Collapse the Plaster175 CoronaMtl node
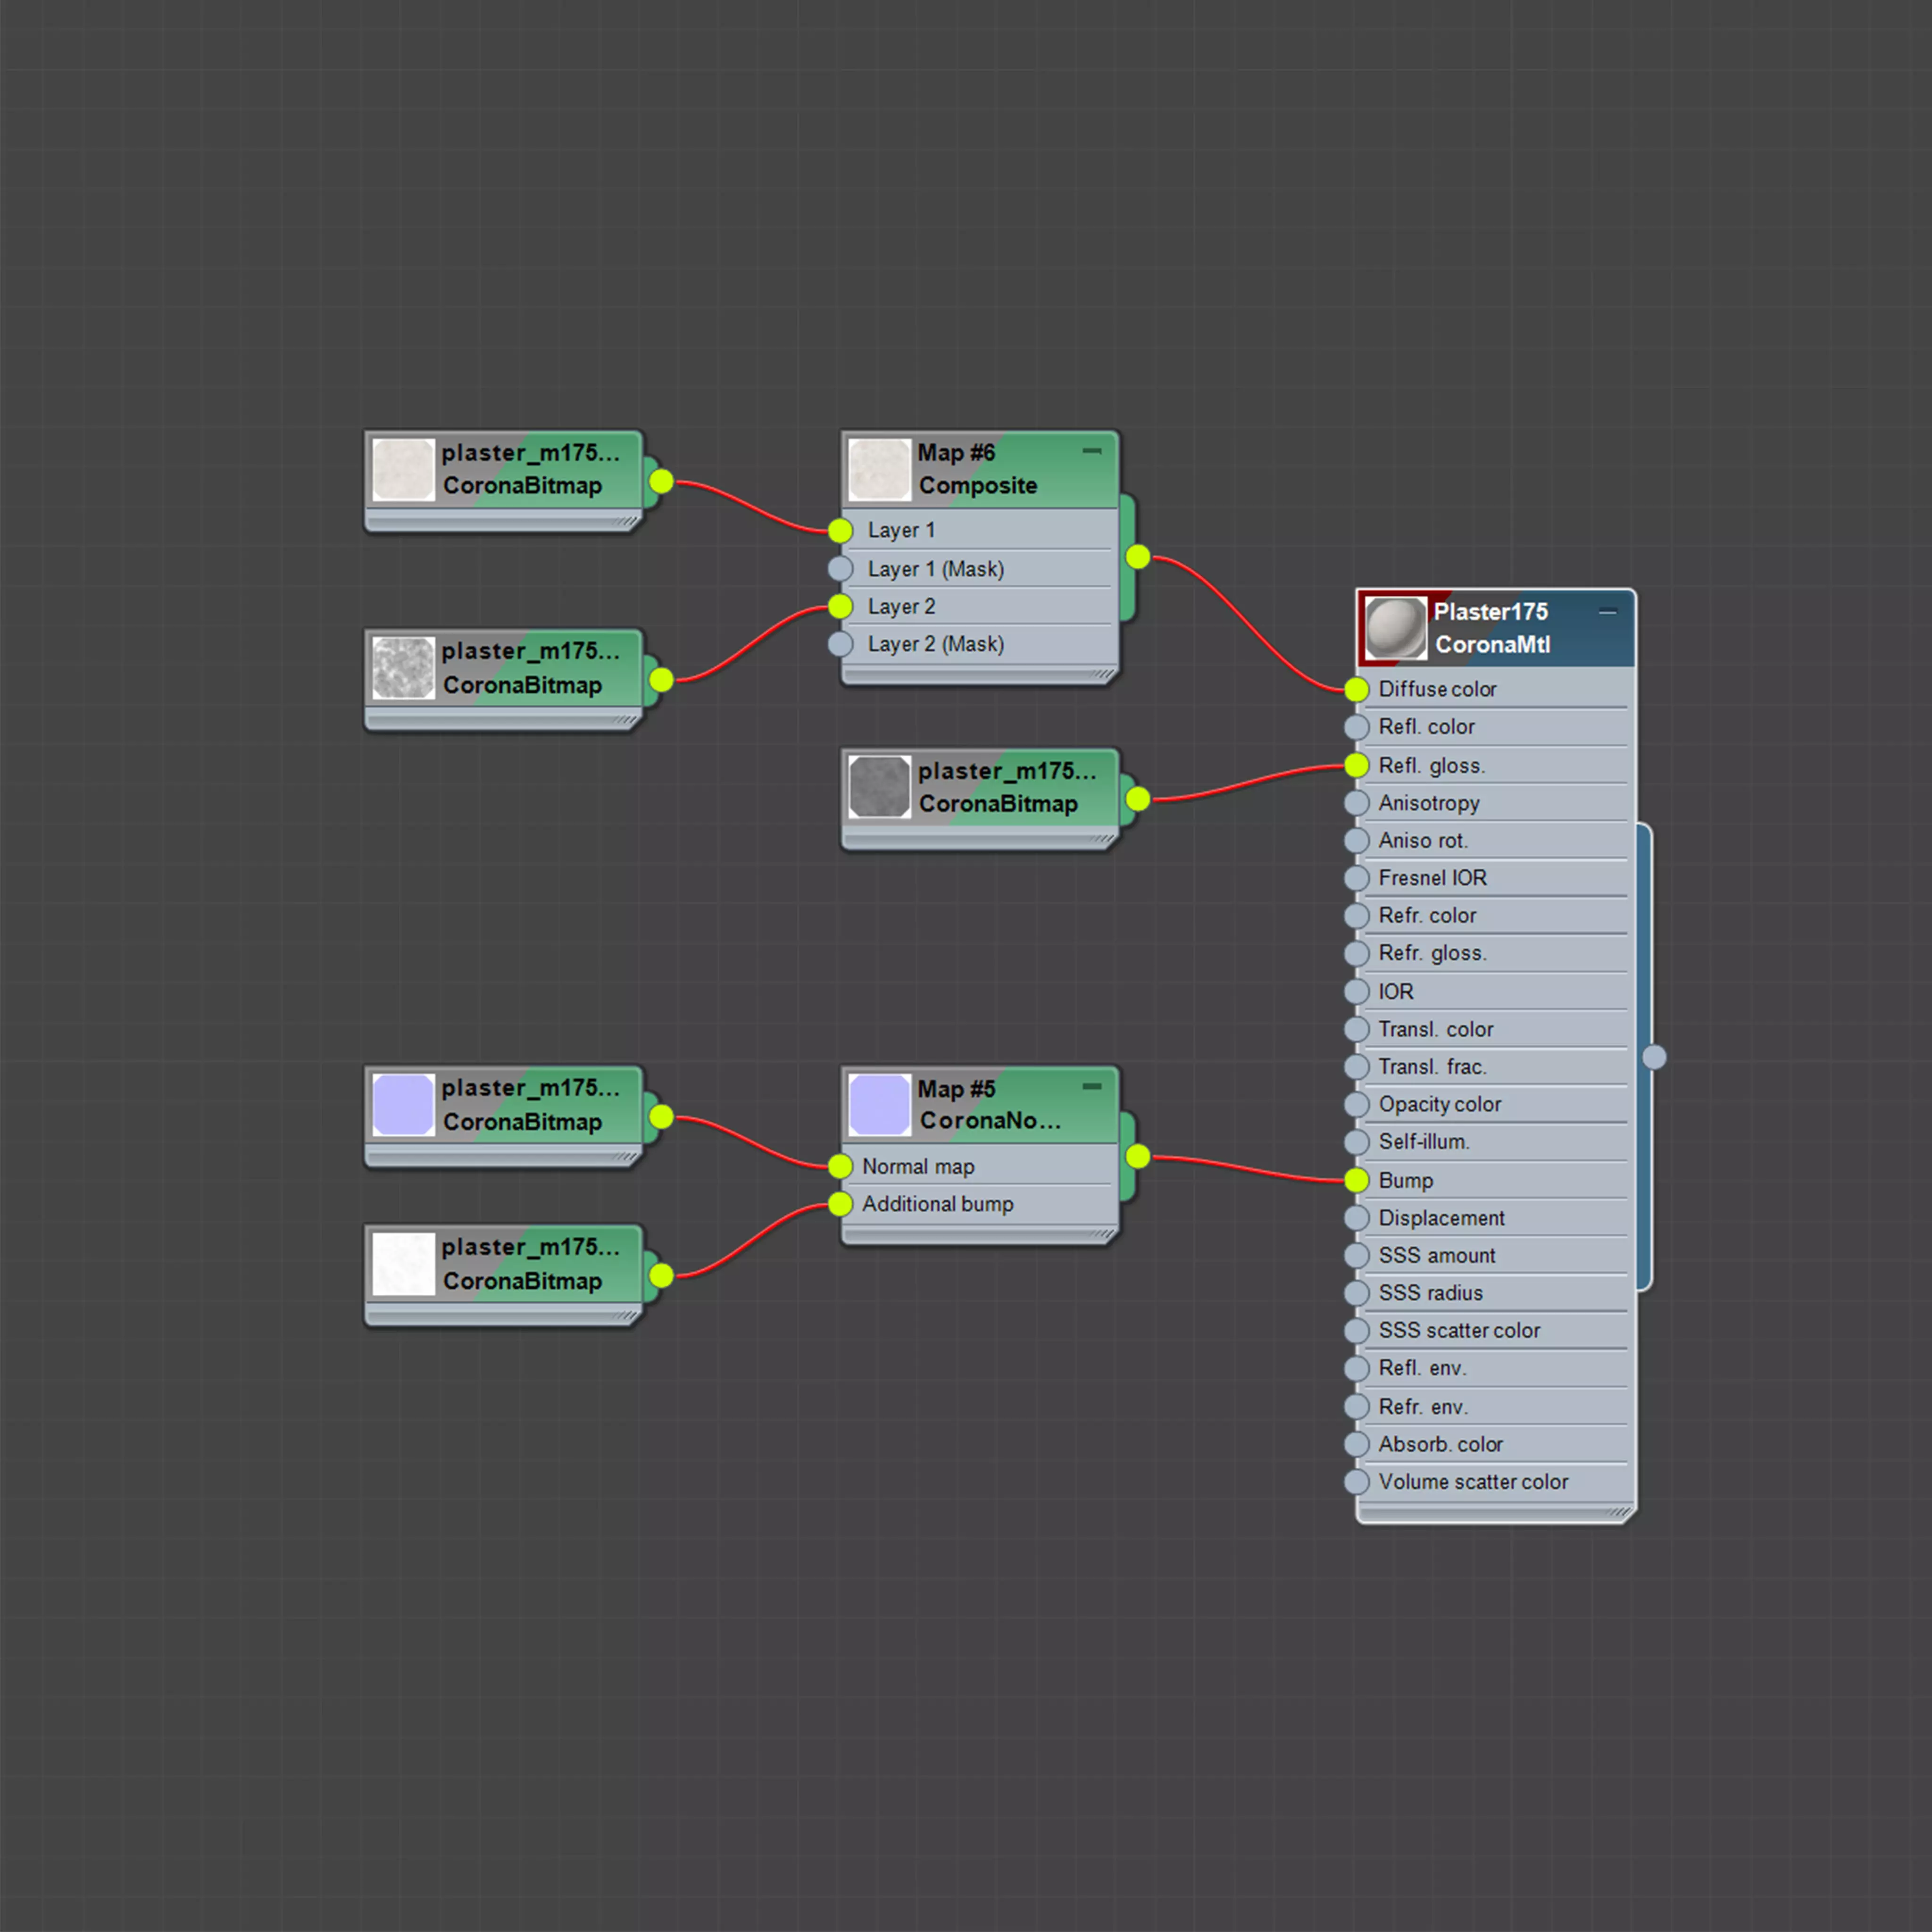 1607,611
